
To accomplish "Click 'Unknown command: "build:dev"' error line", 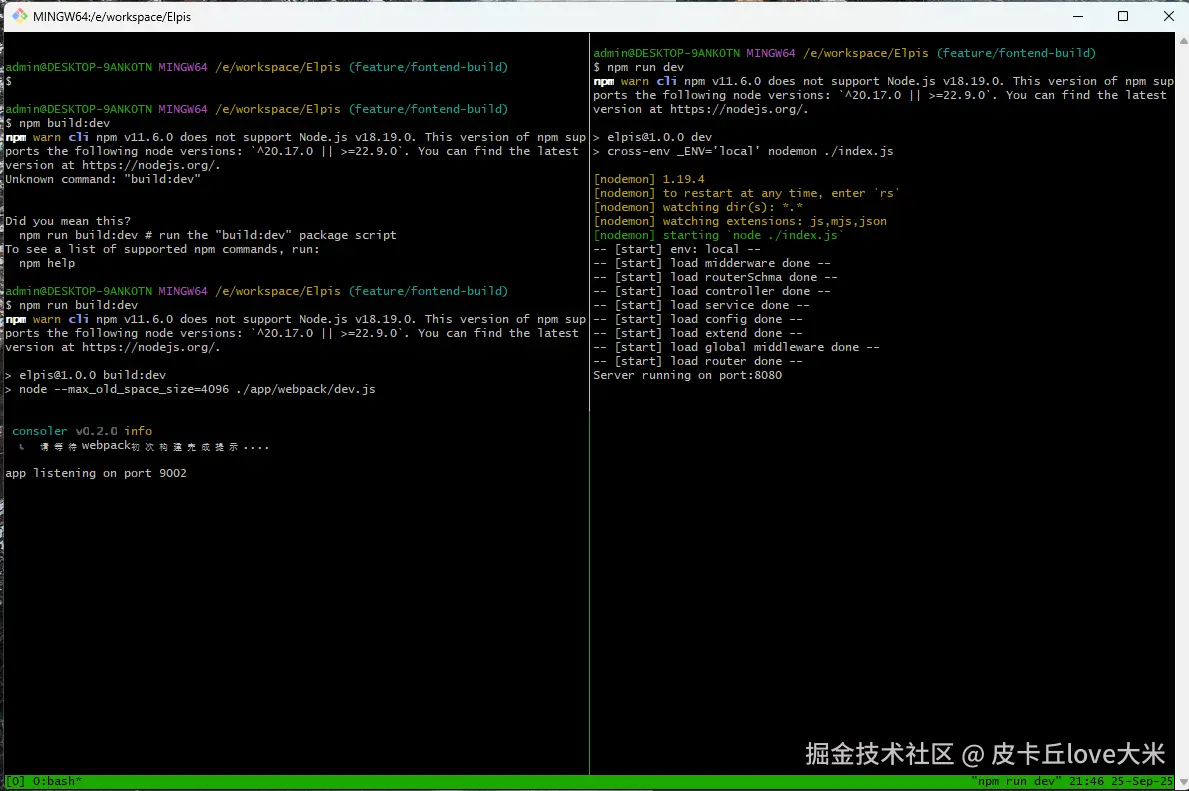I will (103, 180).
